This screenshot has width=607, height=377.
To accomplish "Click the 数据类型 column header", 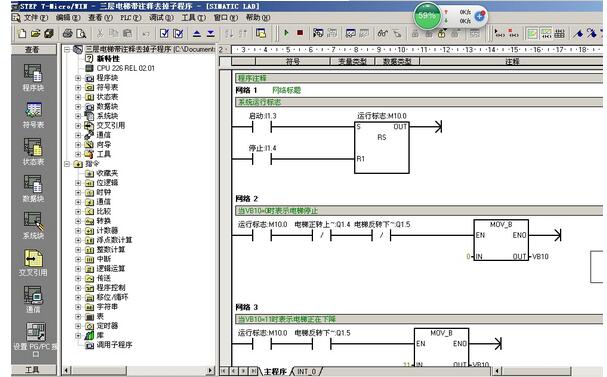I will 397,61.
